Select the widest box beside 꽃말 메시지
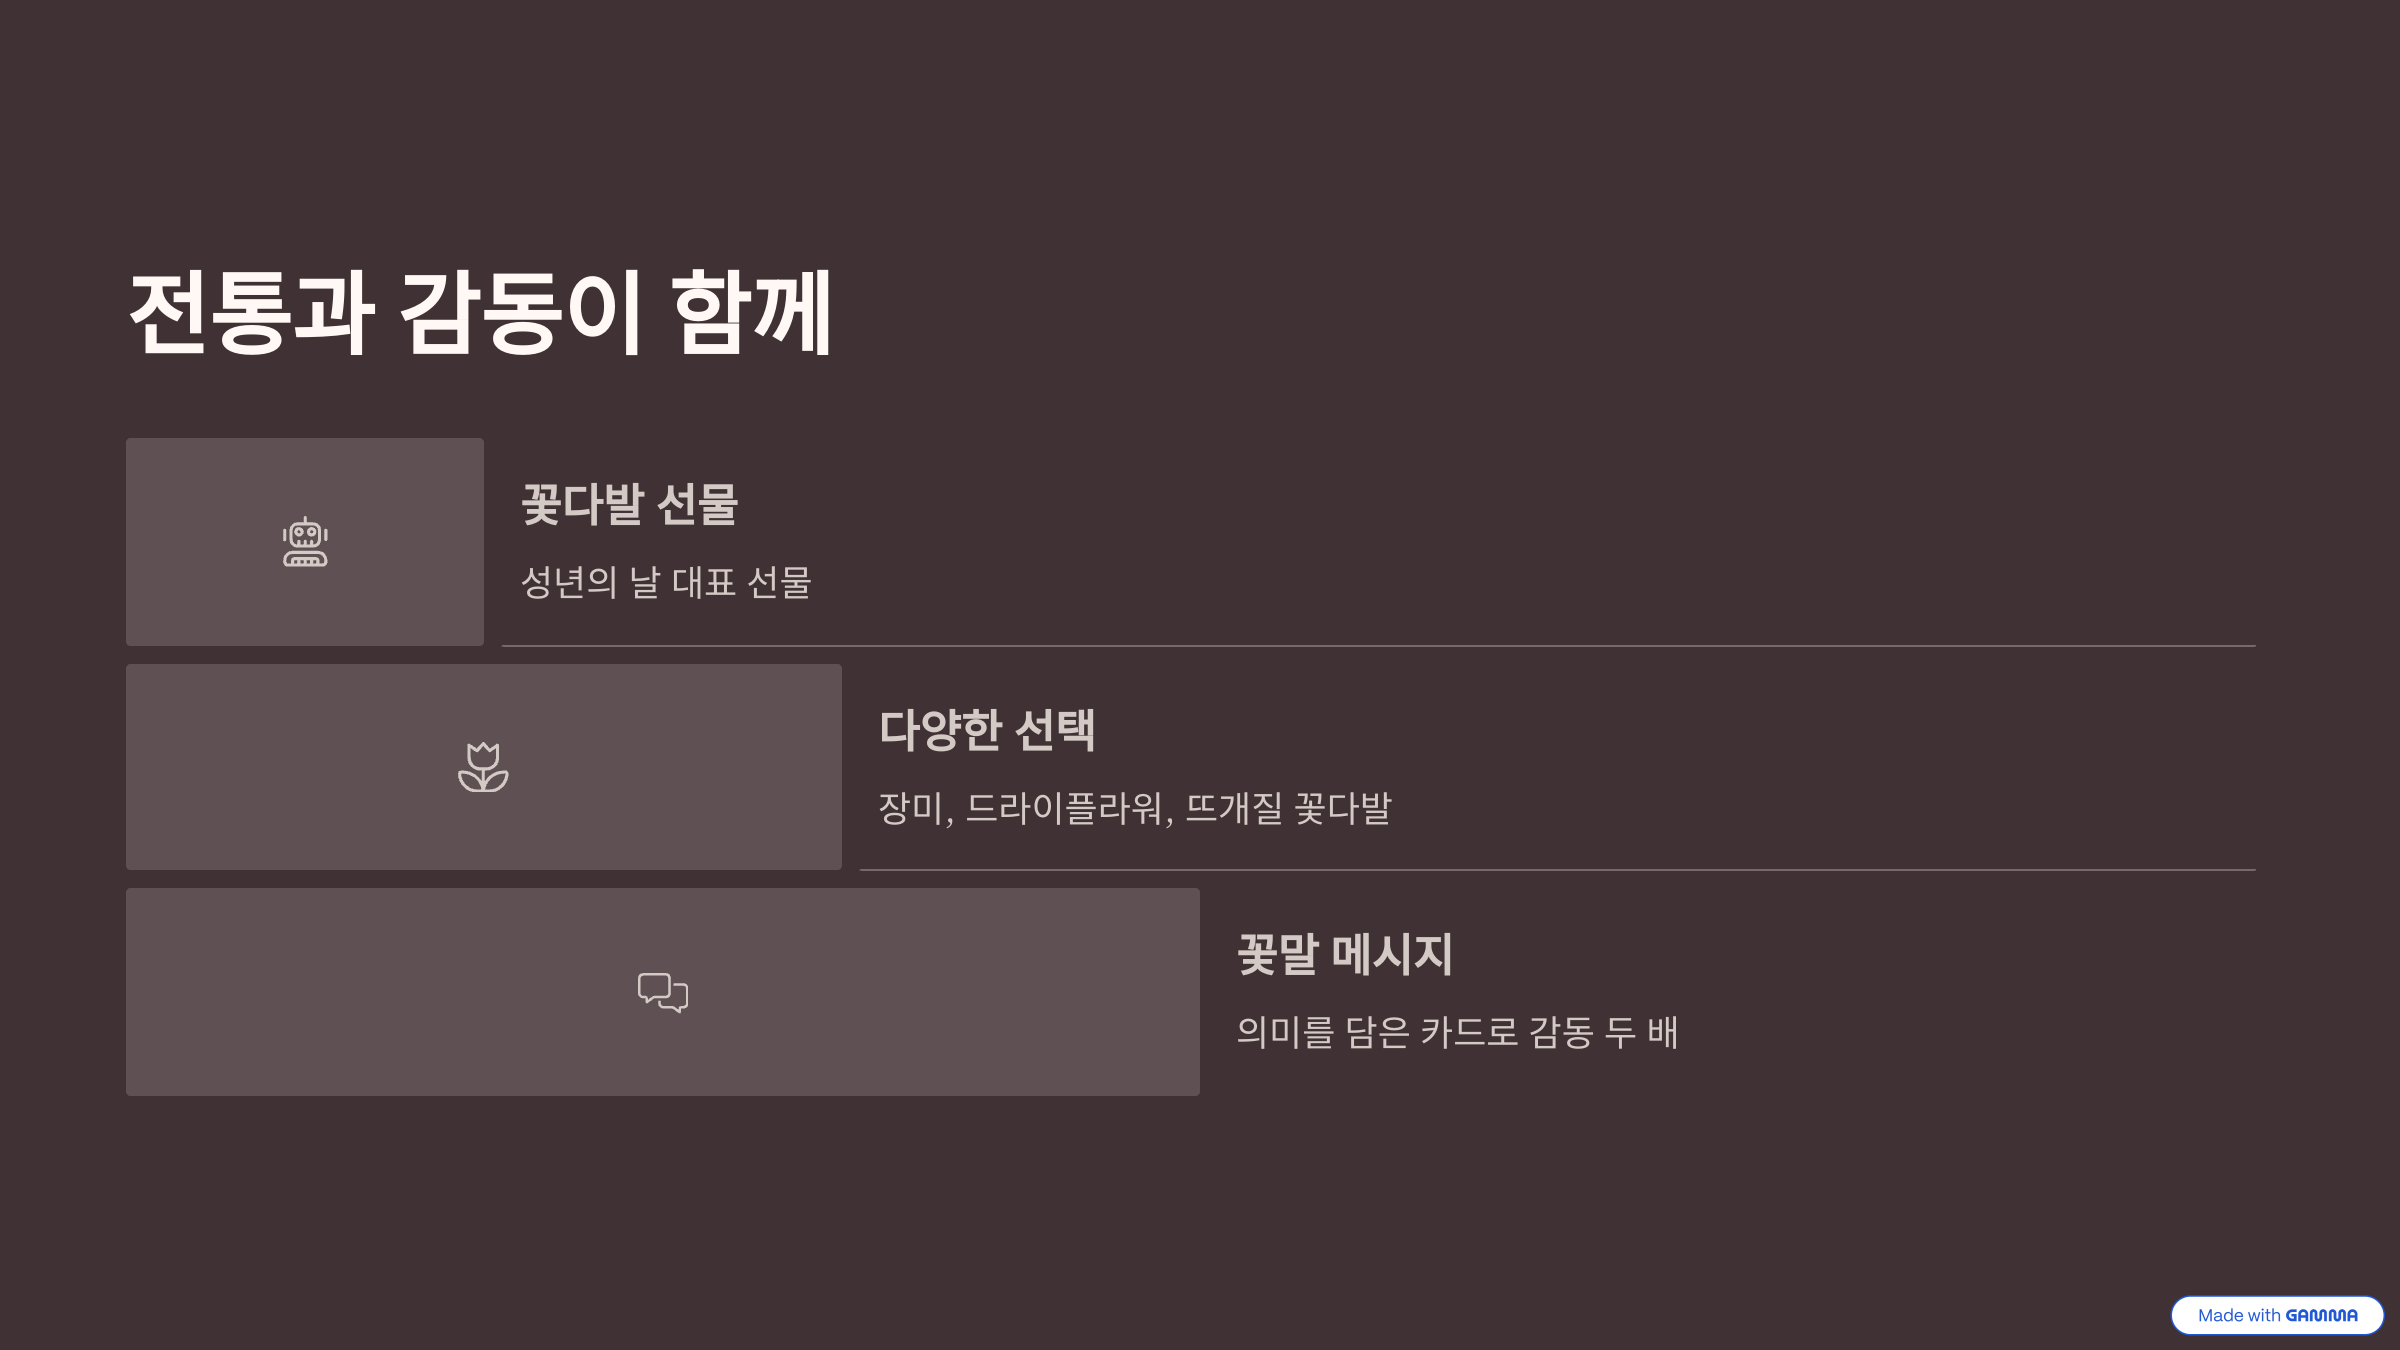The height and width of the screenshot is (1350, 2400). [x=663, y=992]
